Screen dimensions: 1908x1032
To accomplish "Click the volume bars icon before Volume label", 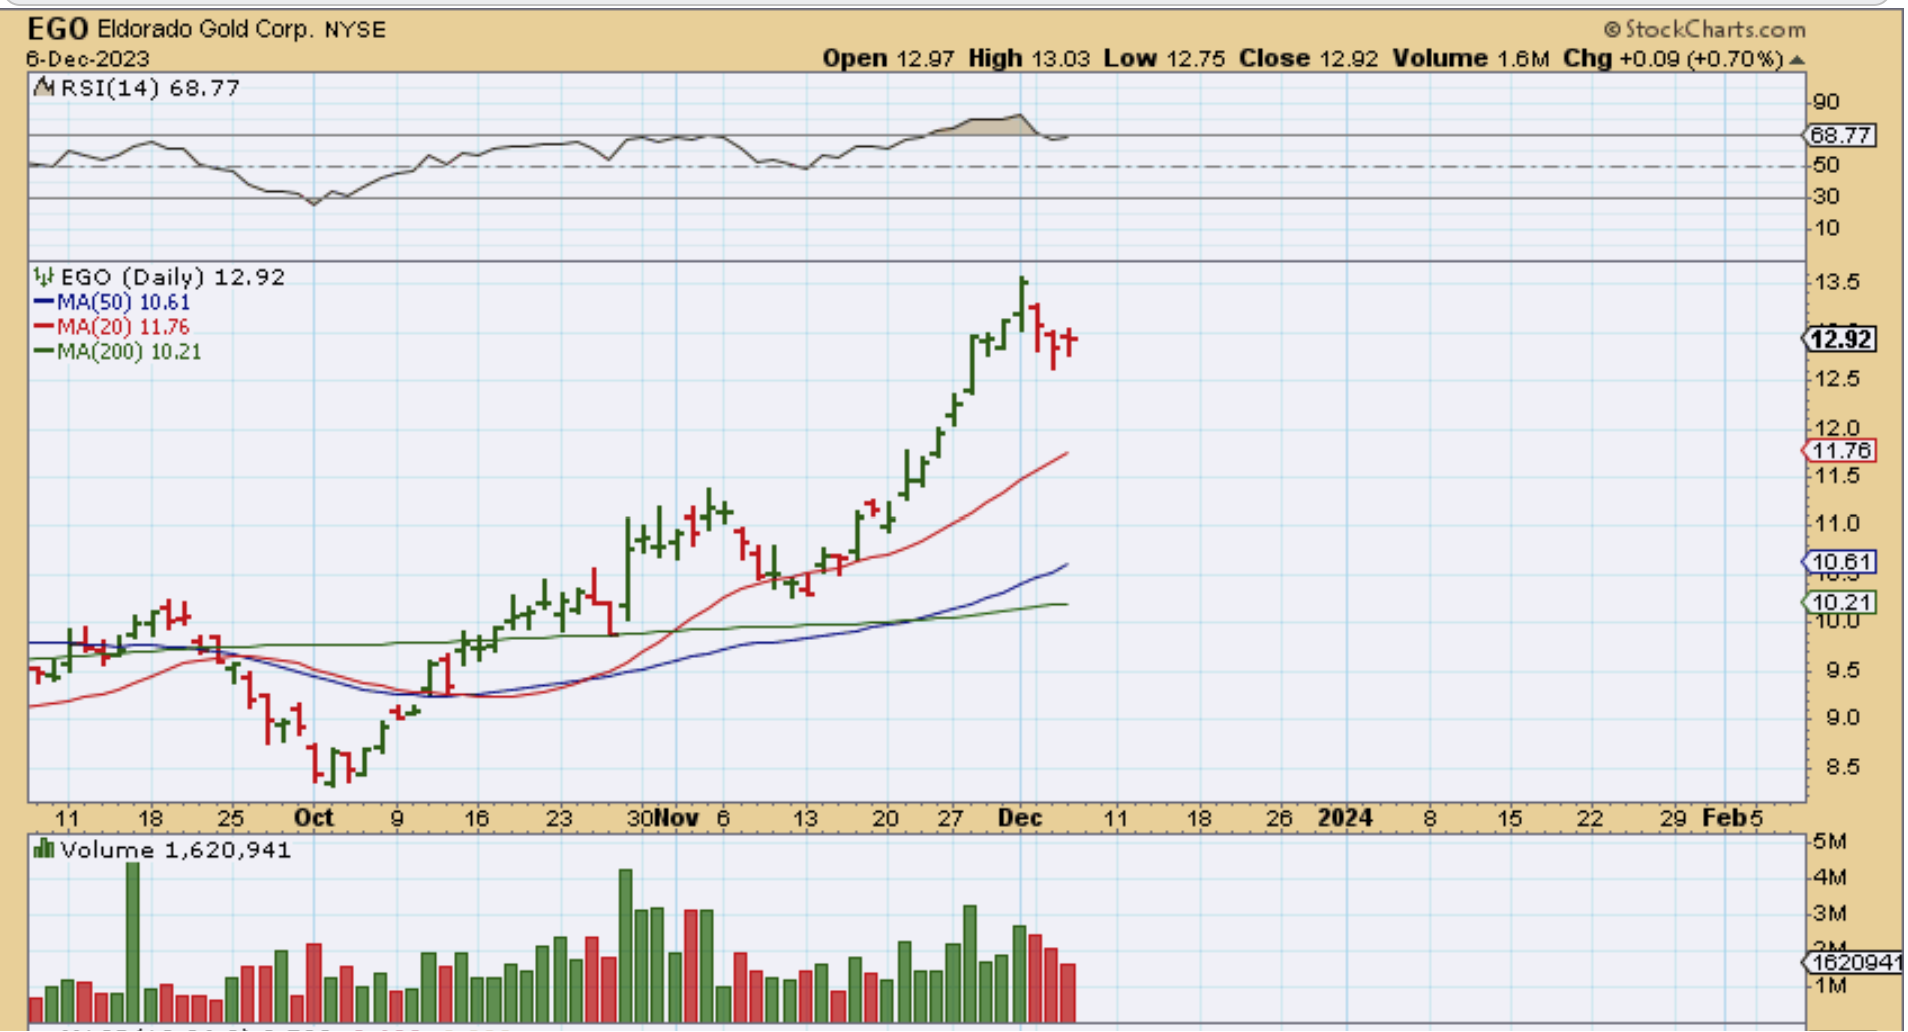I will [44, 850].
